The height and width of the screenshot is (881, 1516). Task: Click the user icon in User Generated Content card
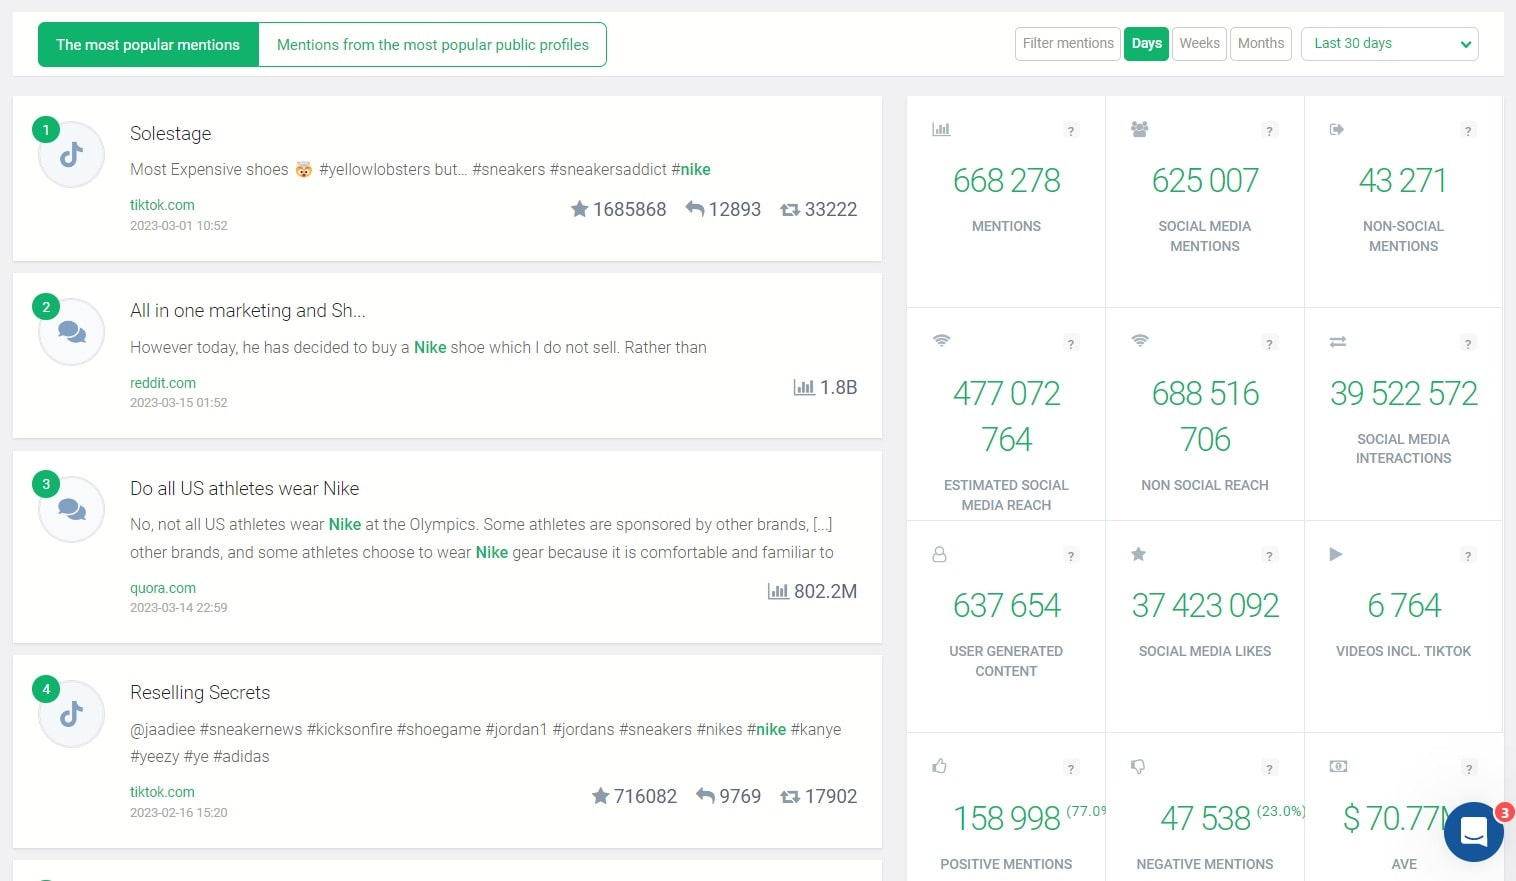point(939,554)
